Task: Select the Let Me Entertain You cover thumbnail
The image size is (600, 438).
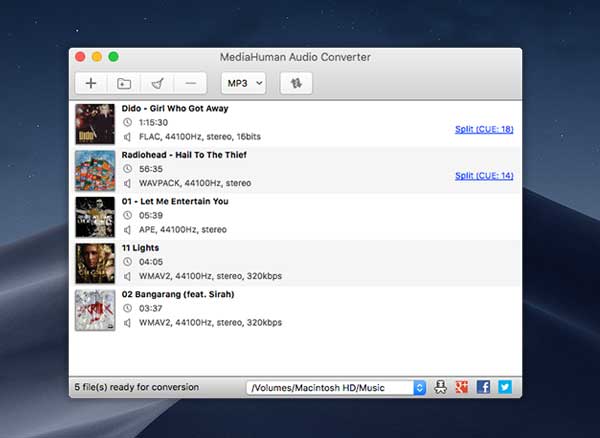Action: click(95, 217)
